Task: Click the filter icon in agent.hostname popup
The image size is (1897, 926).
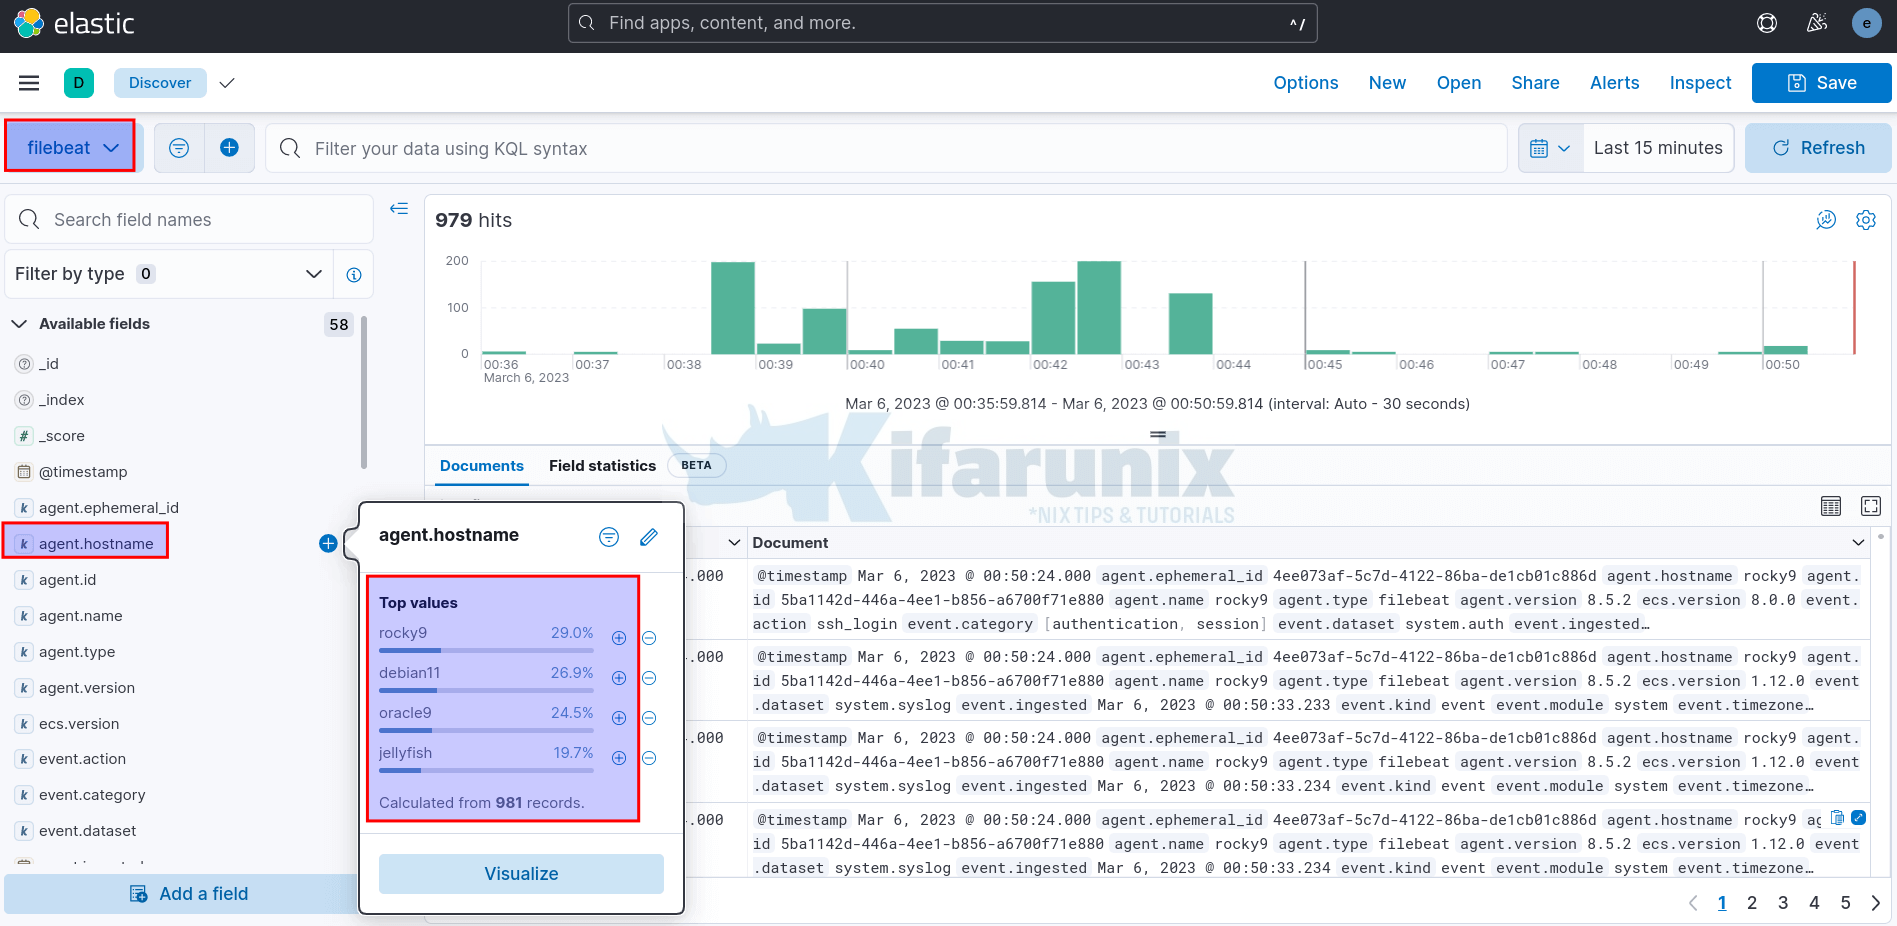Action: pyautogui.click(x=609, y=537)
